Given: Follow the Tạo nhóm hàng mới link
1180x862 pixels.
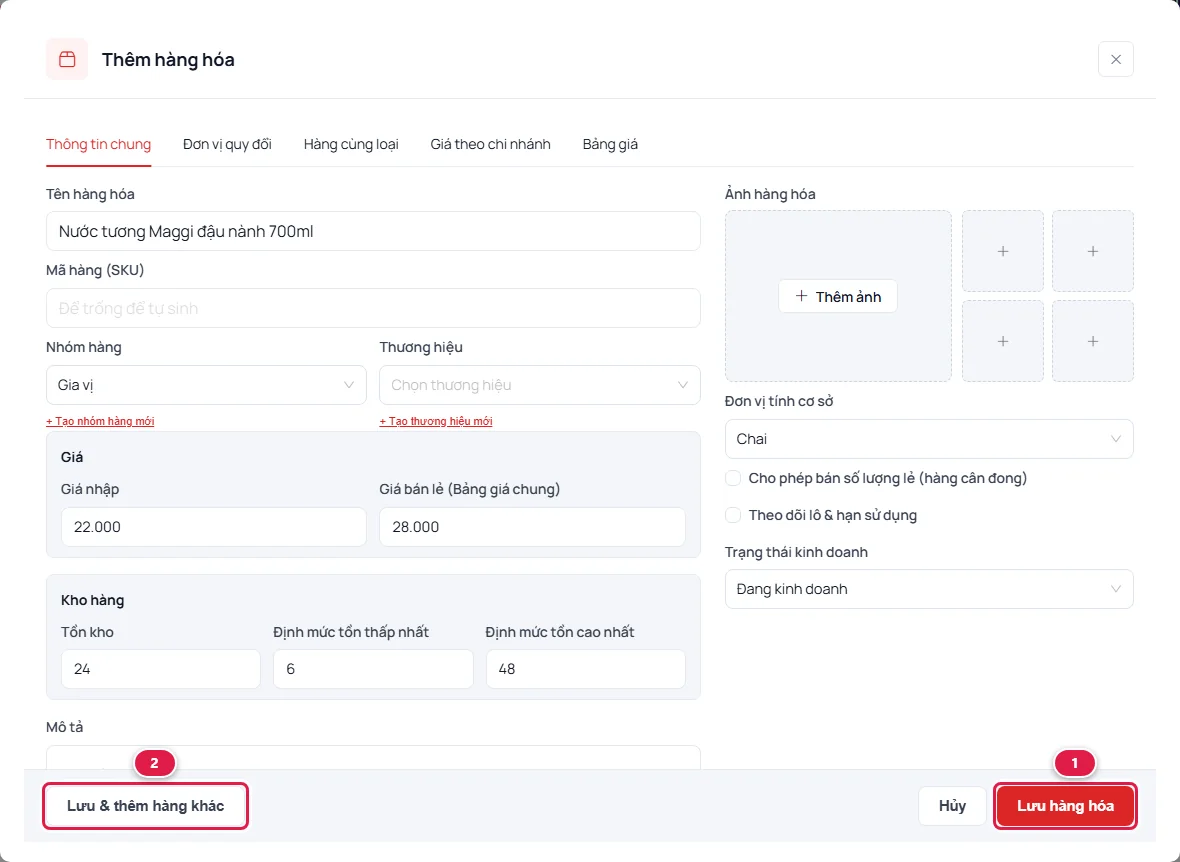Looking at the screenshot, I should point(100,422).
